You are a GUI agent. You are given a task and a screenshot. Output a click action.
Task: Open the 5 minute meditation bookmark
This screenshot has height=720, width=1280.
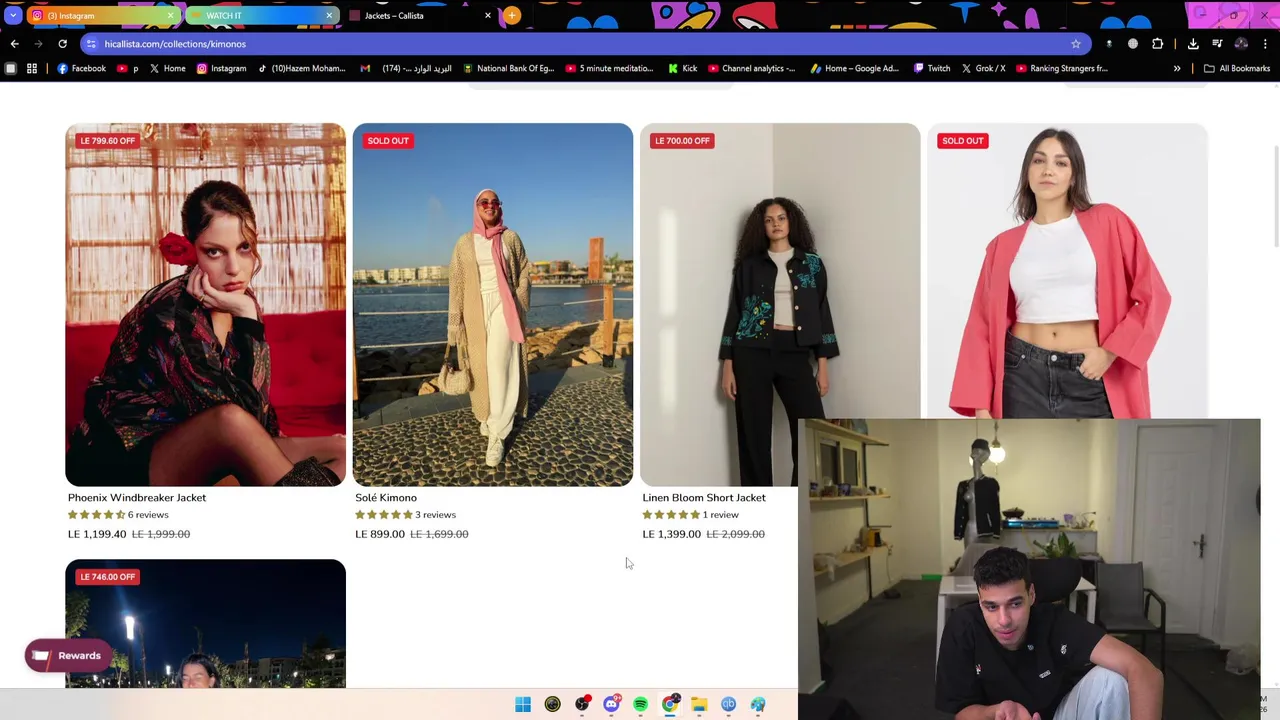click(x=609, y=69)
